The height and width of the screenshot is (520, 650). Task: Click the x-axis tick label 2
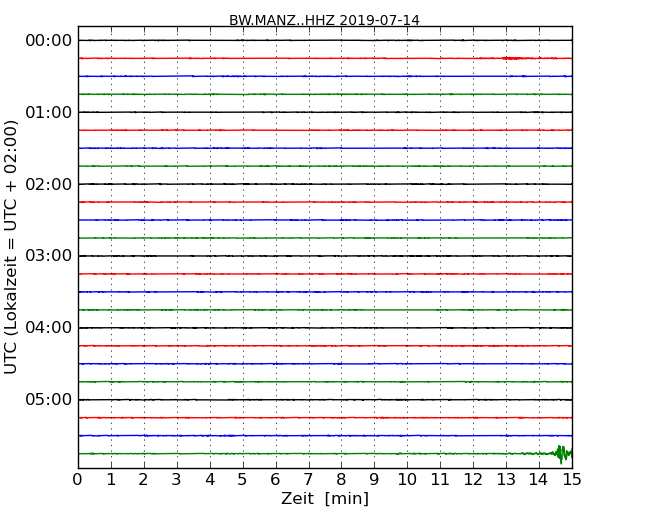[143, 480]
